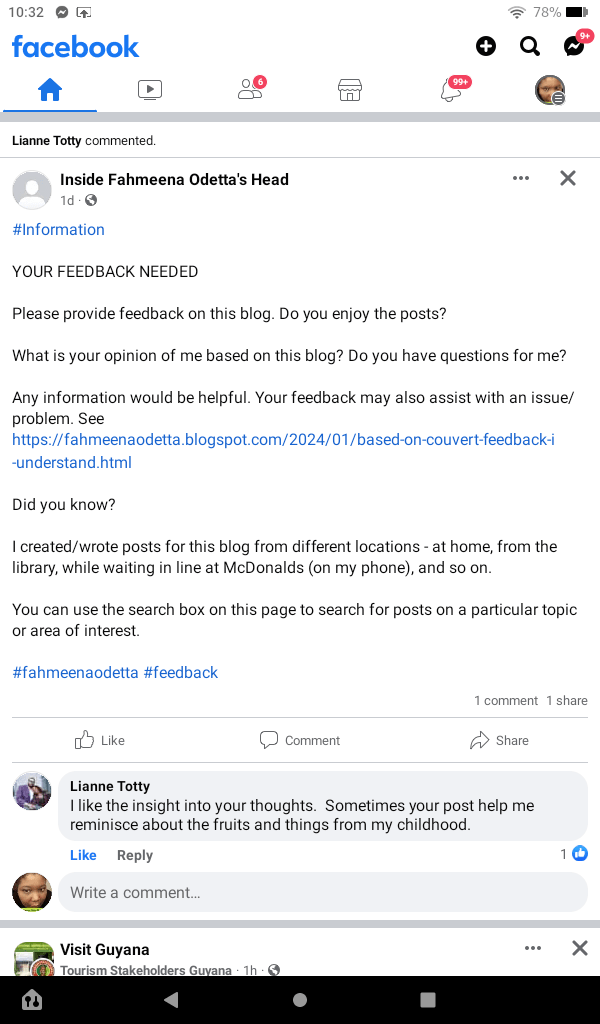This screenshot has width=600, height=1024.
Task: Hide the Inside Fahmeena Odetta's Head post
Action: pyautogui.click(x=568, y=178)
